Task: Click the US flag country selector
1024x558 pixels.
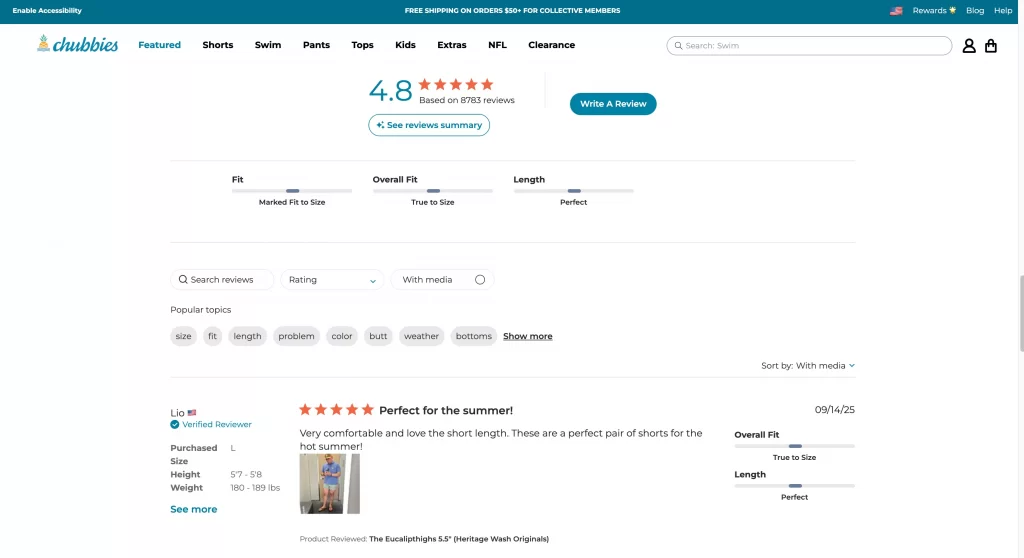Action: click(896, 11)
